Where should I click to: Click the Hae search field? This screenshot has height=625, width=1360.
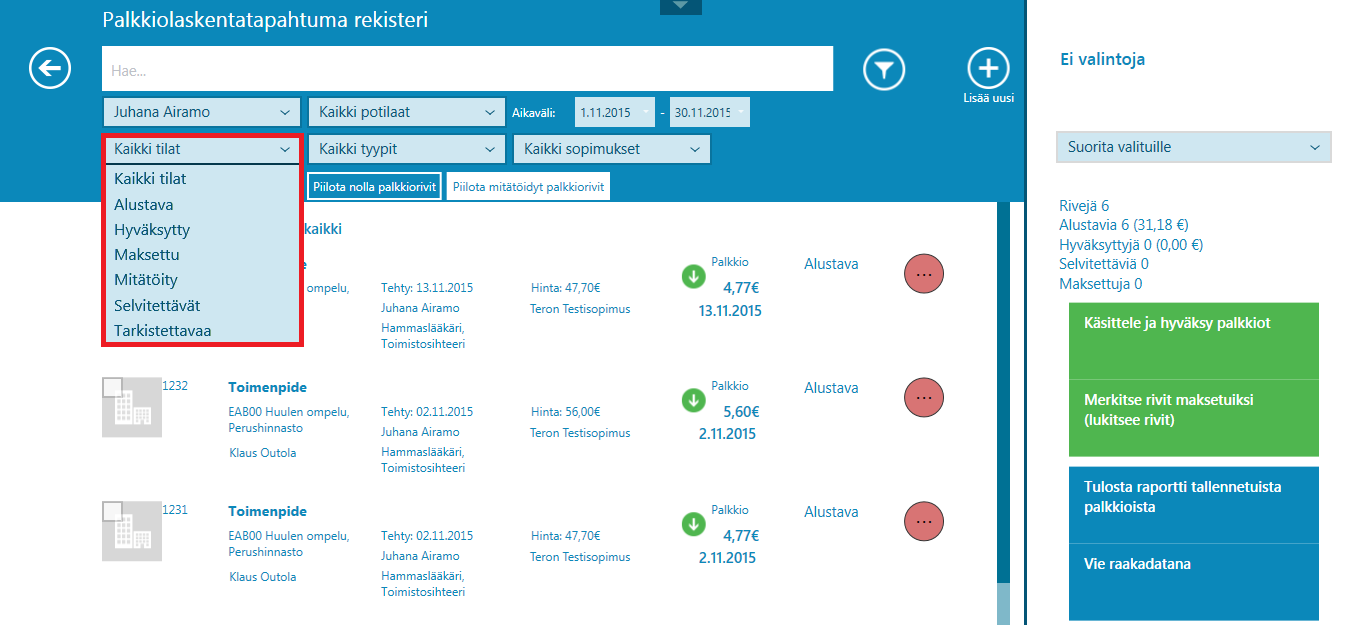[x=467, y=70]
